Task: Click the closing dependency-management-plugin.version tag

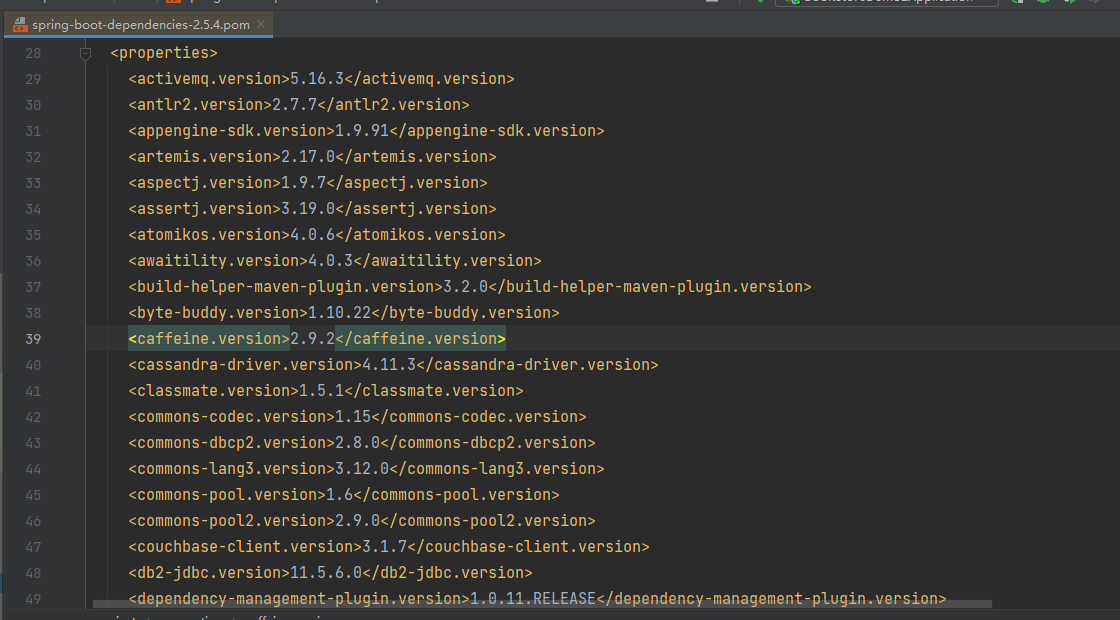Action: tap(771, 599)
